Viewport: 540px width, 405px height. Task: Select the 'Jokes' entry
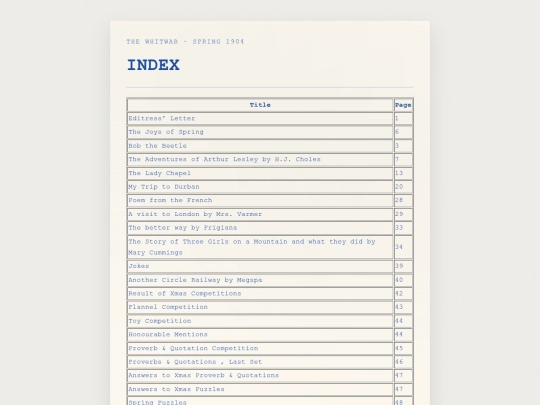(260, 266)
